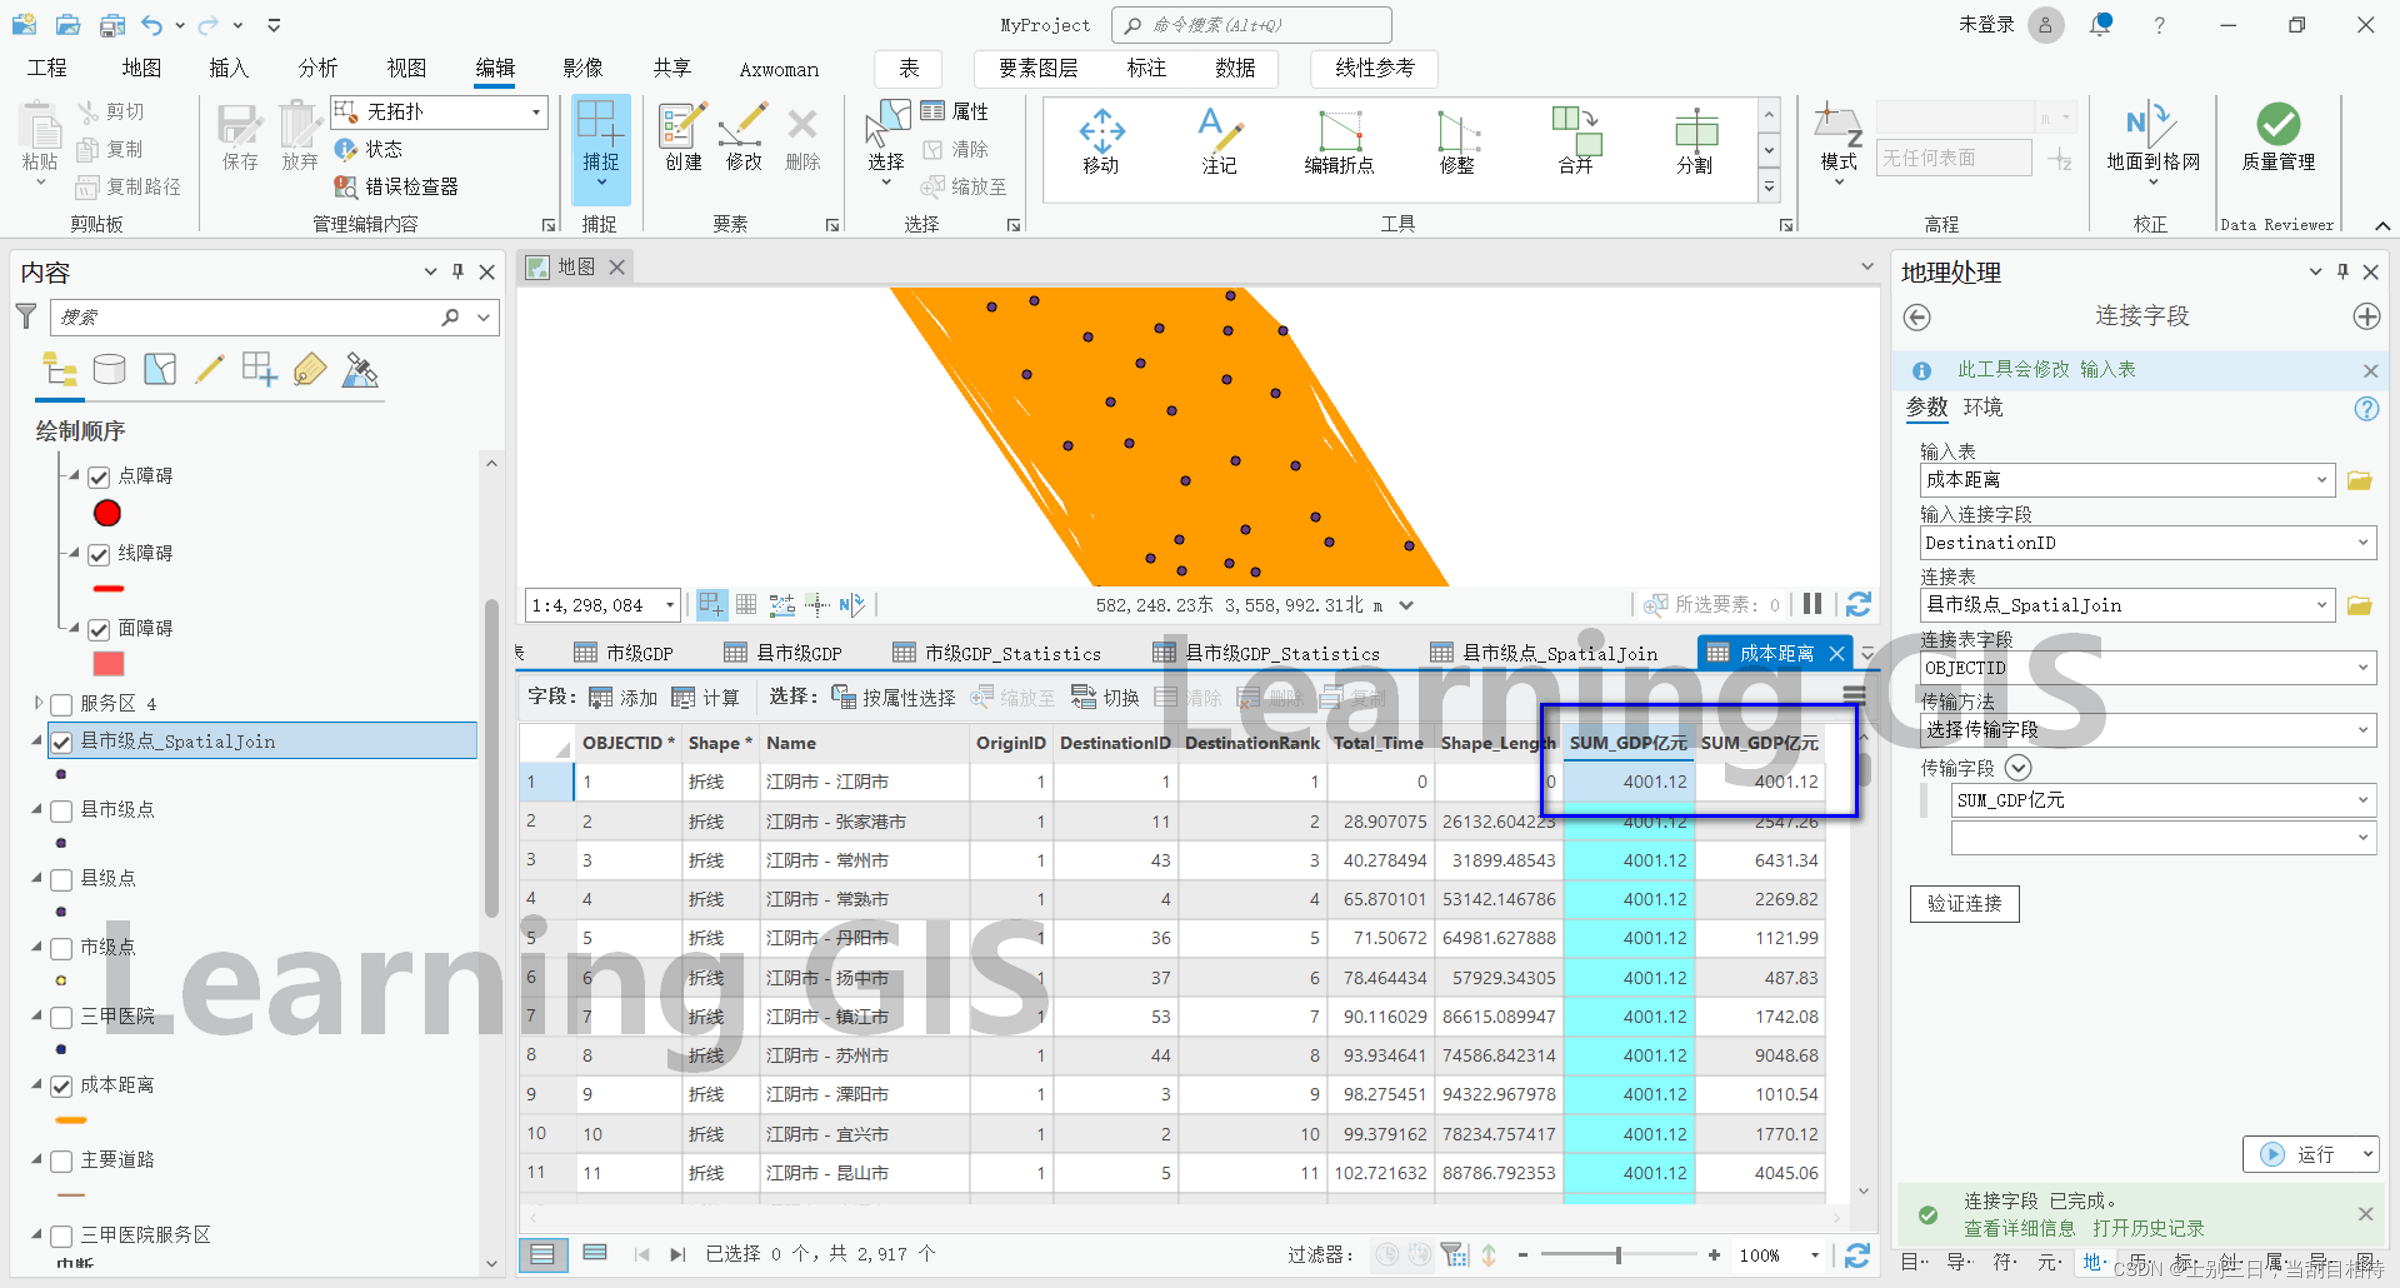This screenshot has height=1288, width=2400.
Task: Turn off the 成本距离 layer visibility
Action: [62, 1086]
